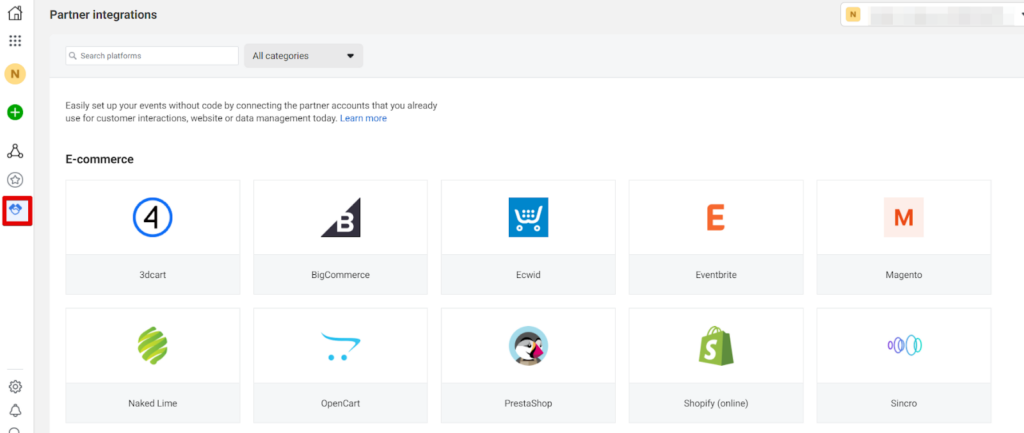Open the data sources triangle icon
The image size is (1024, 433).
click(15, 151)
